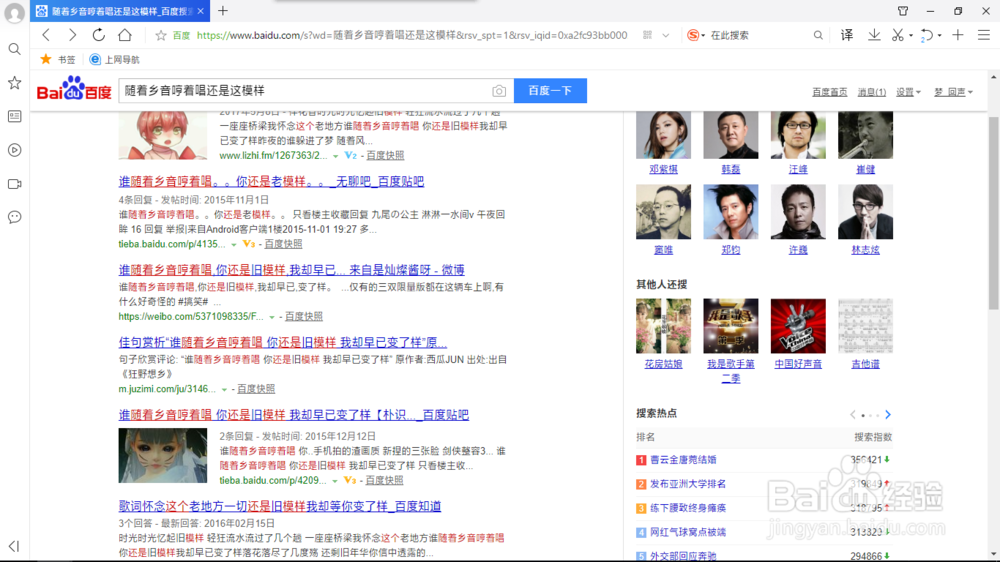Click the translate icon in the toolbar
Screen dimensions: 1000x562
pos(847,35)
